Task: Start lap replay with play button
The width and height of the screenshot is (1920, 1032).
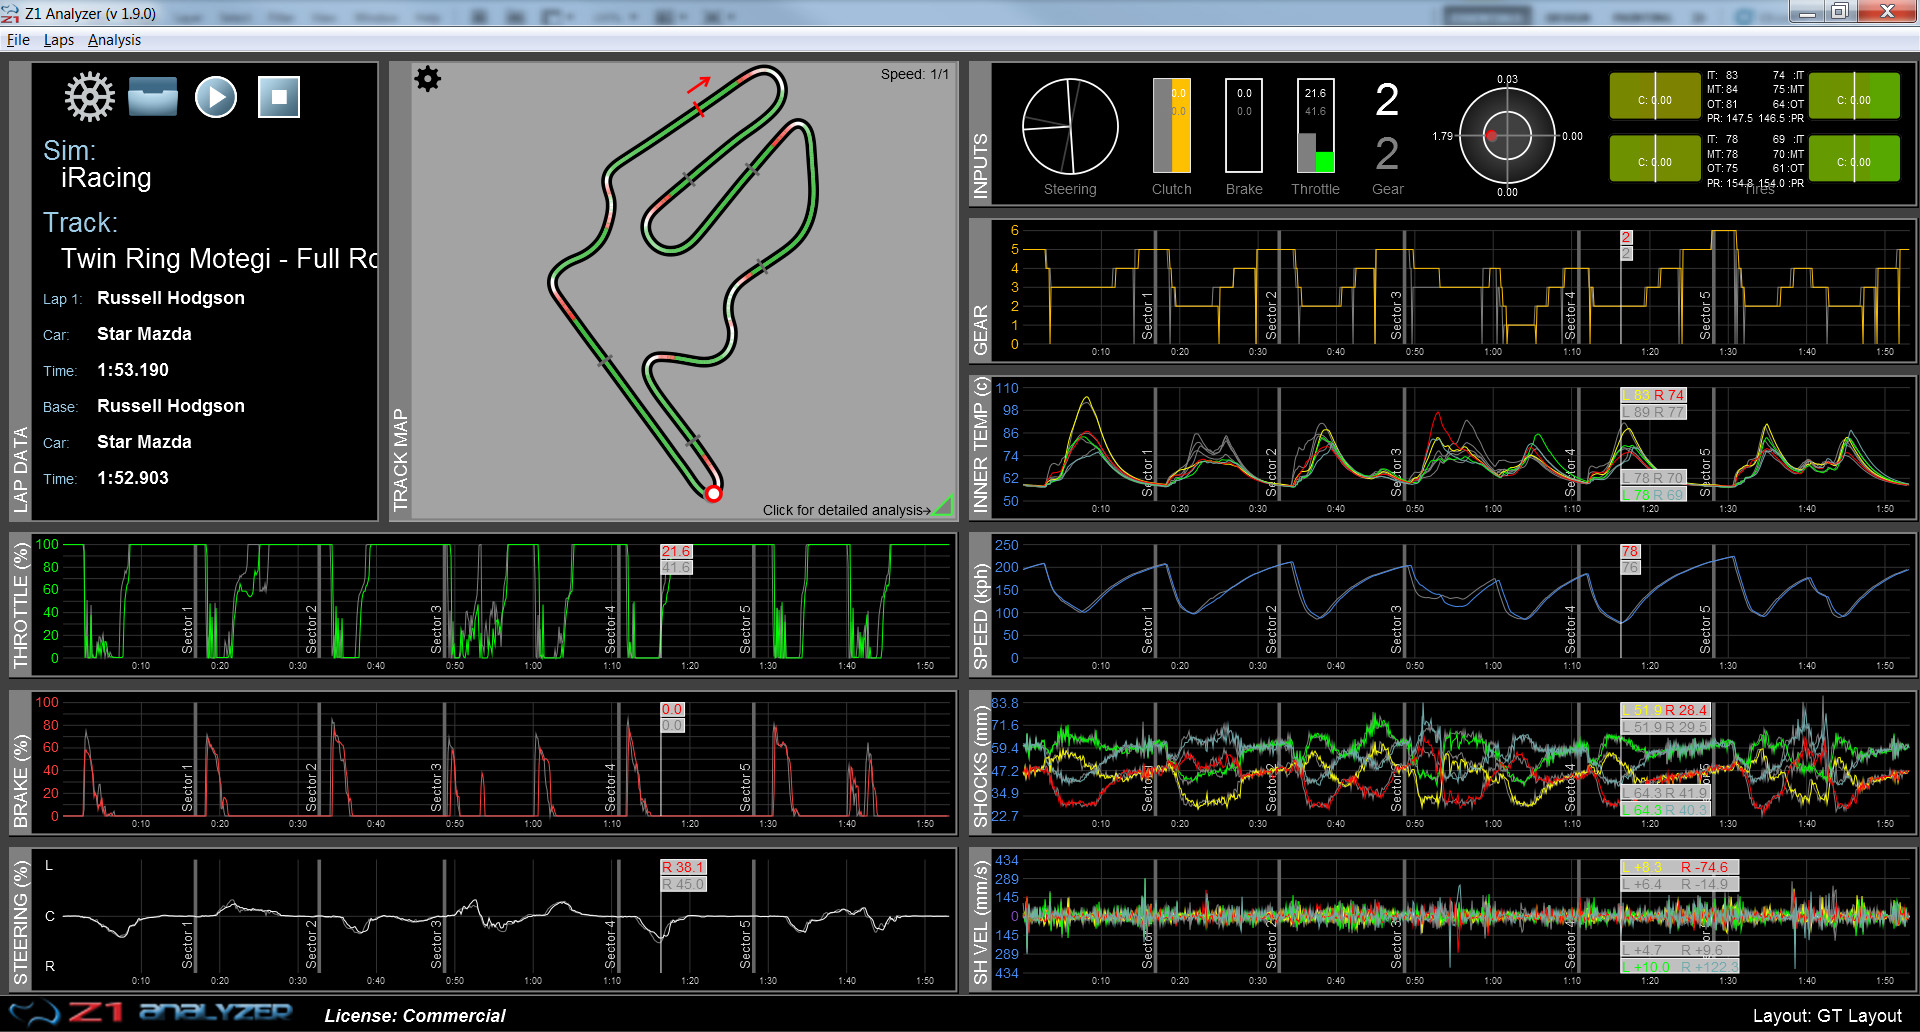Action: [216, 97]
